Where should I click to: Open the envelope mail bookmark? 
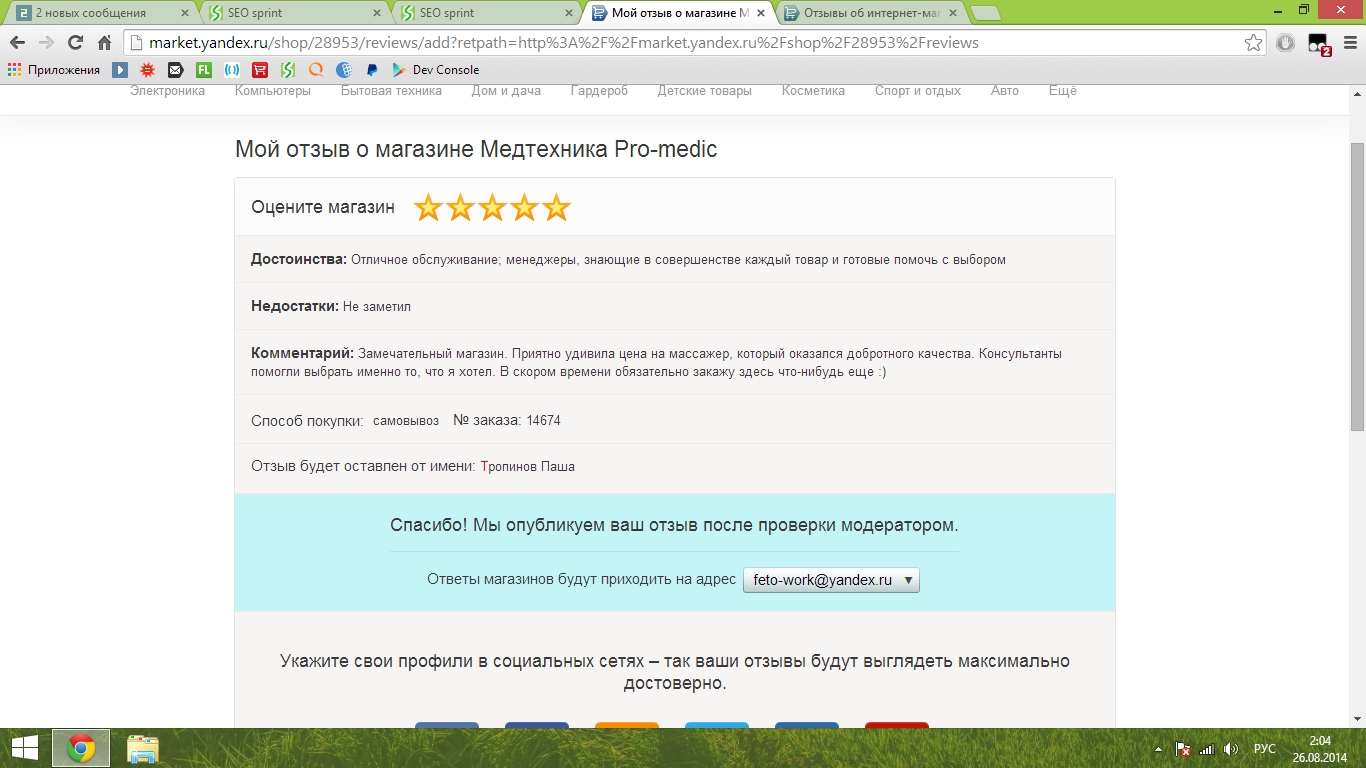point(176,70)
